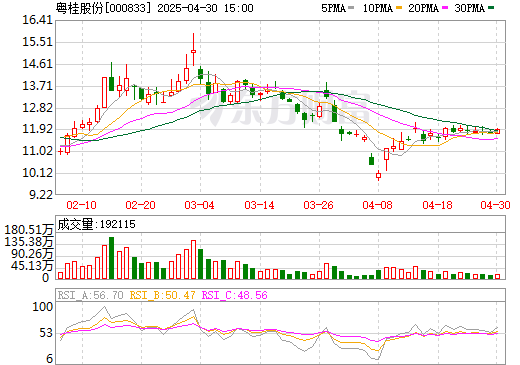This screenshot has width=520, height=365.
Task: Click the 04-30 date axis label
Action: pos(496,205)
